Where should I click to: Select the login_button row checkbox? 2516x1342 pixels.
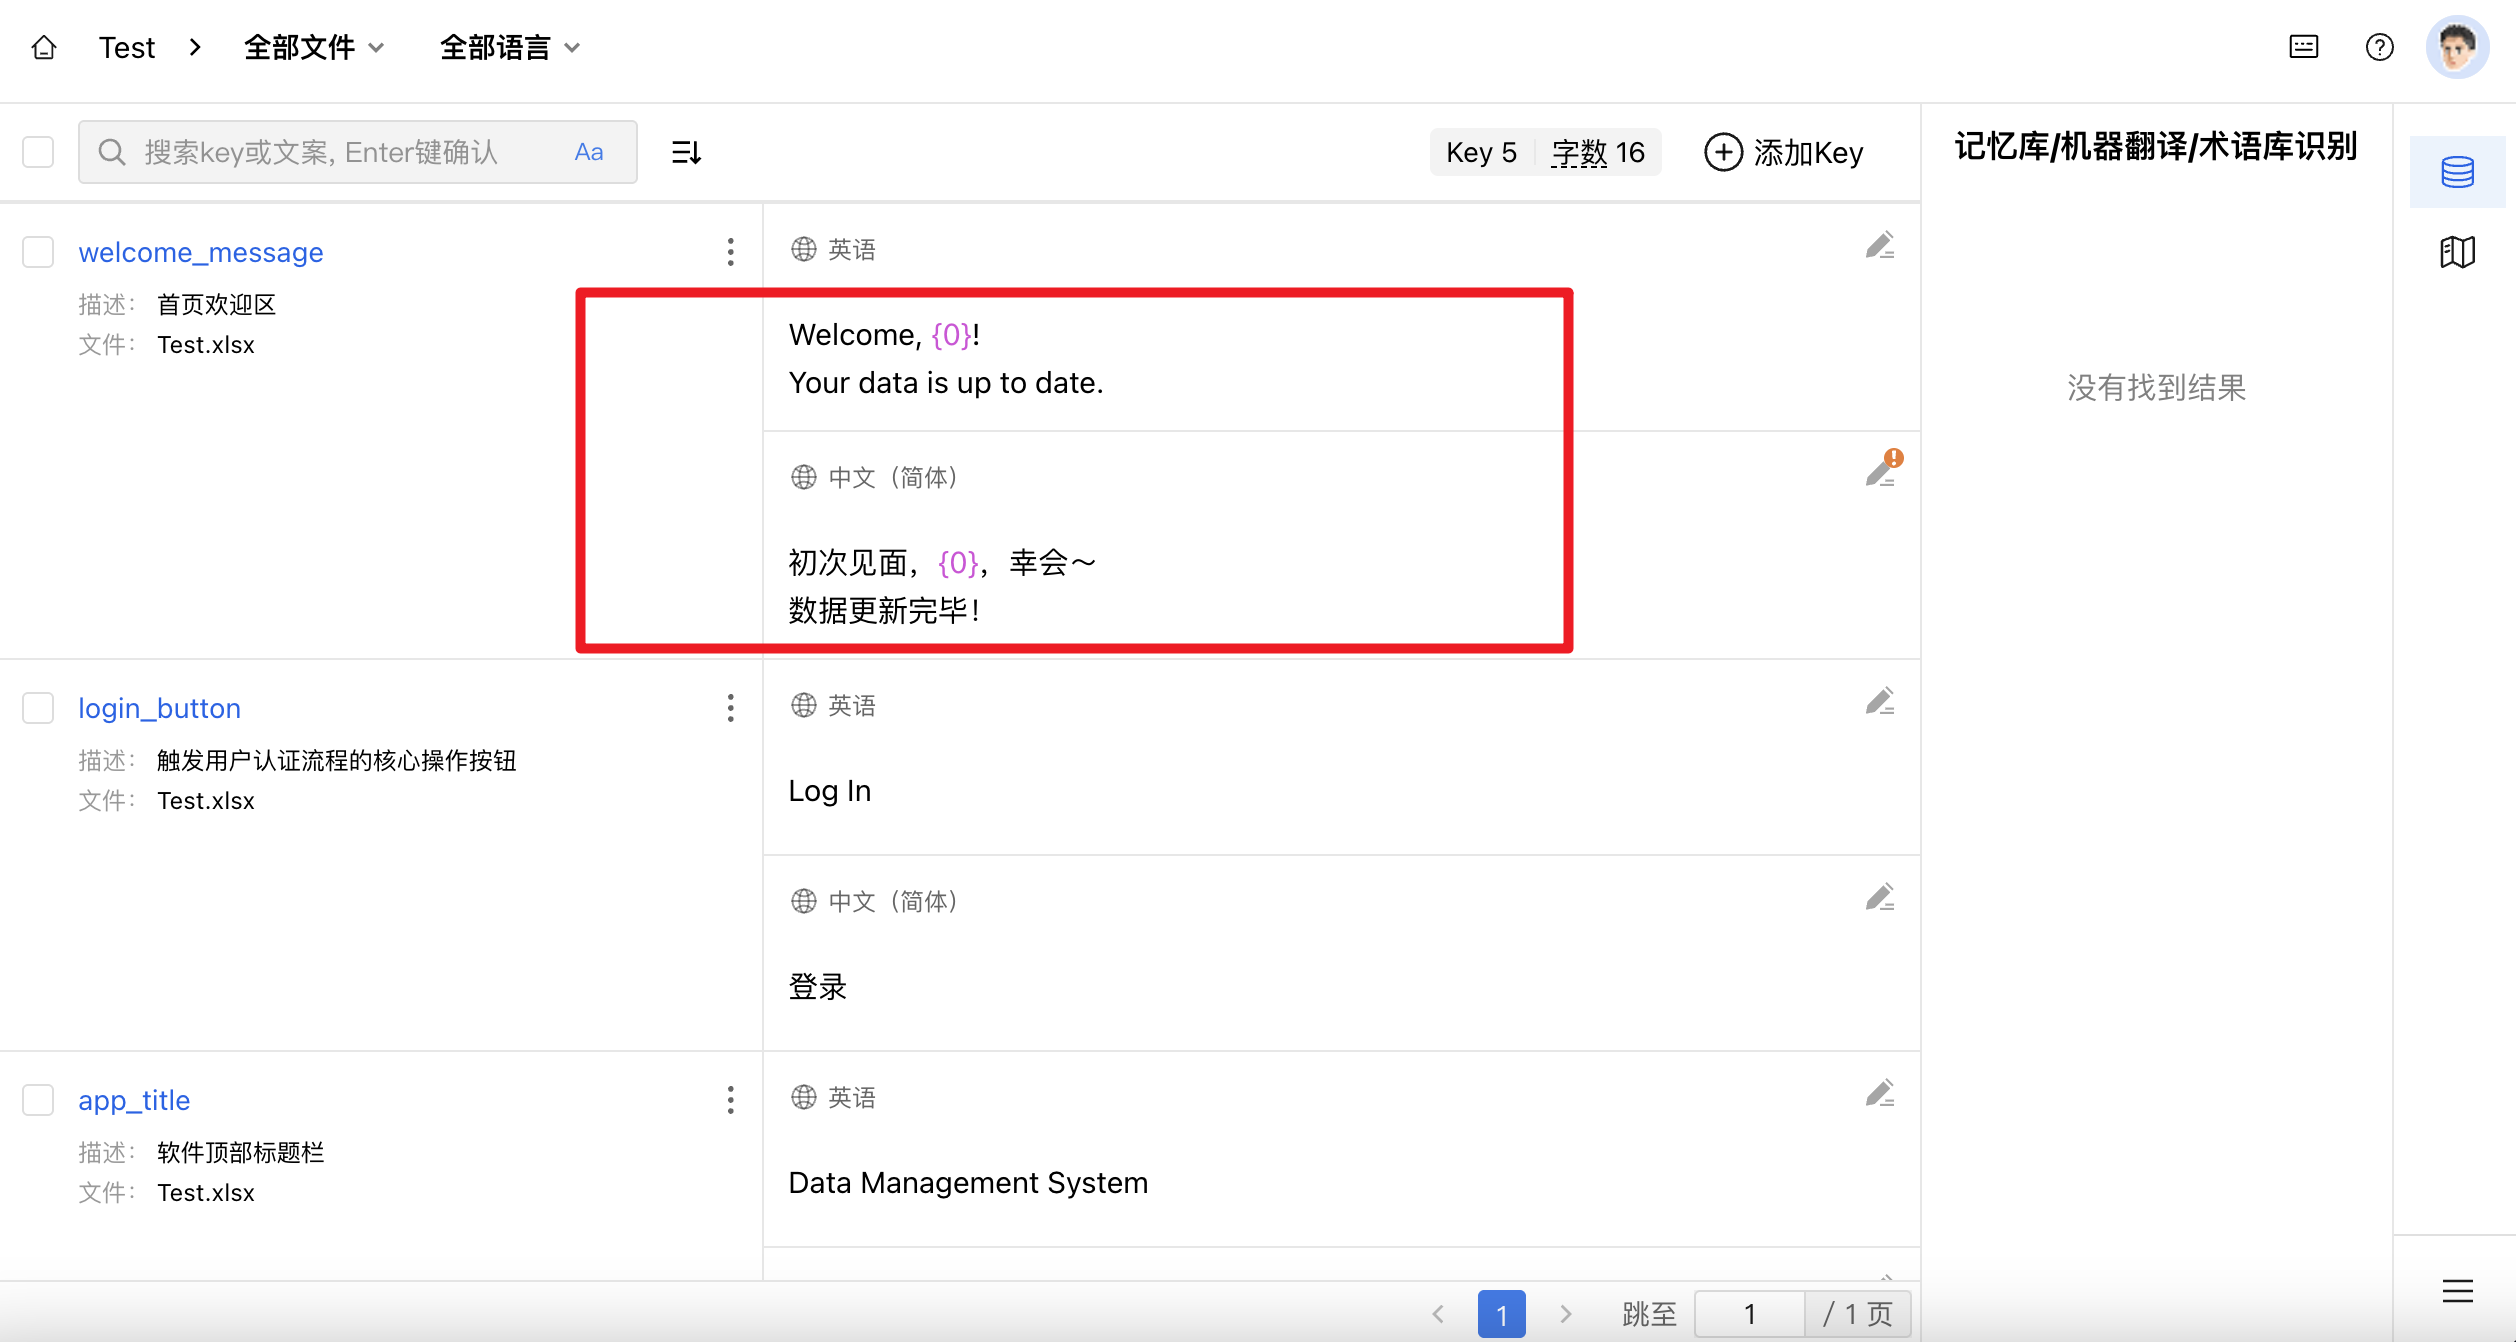coord(38,708)
